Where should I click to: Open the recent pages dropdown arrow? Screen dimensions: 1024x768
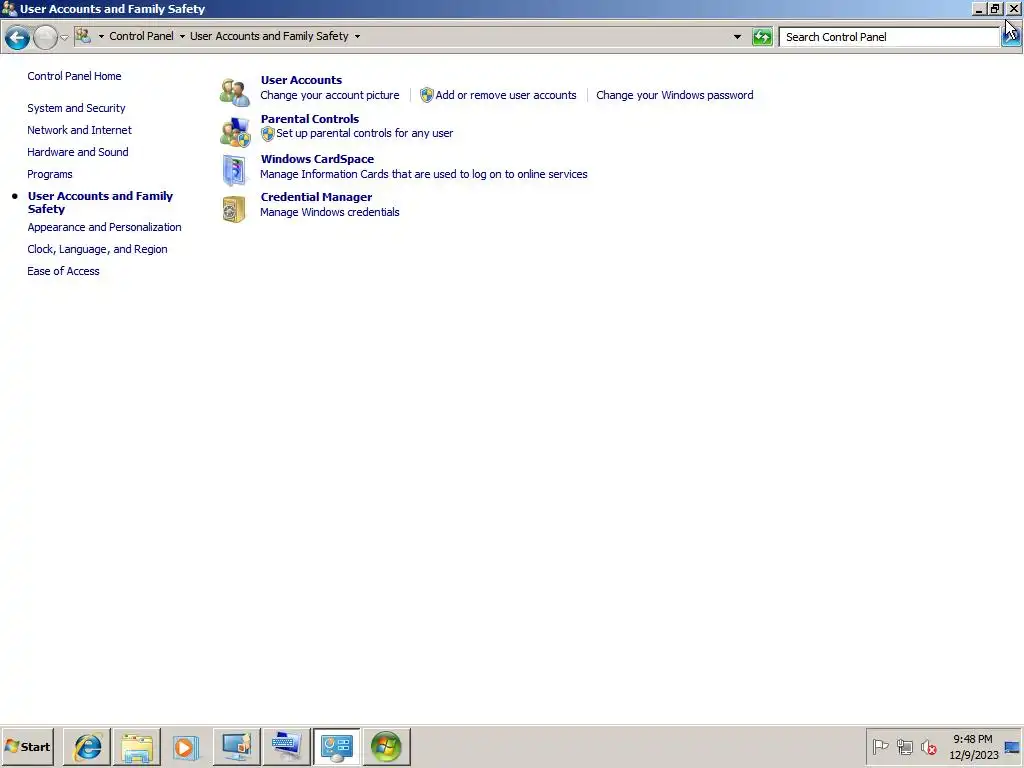pyautogui.click(x=64, y=38)
